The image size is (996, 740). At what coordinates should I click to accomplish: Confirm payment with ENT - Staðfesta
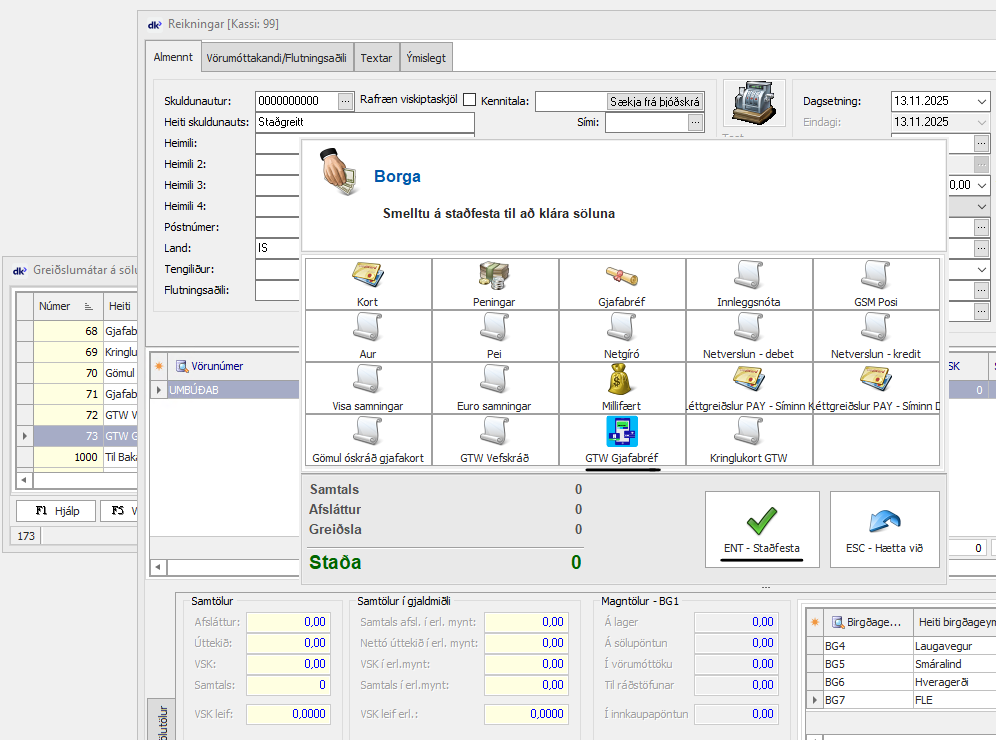coord(762,530)
